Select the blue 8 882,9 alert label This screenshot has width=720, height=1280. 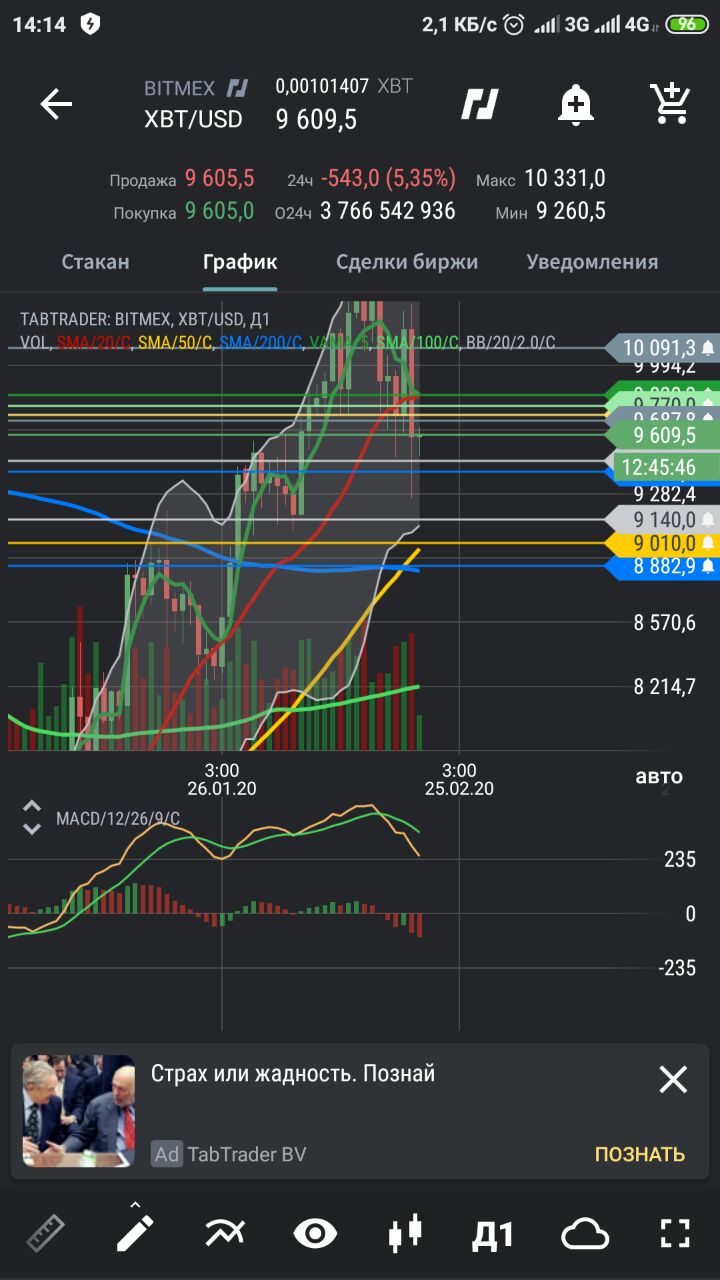[x=662, y=566]
